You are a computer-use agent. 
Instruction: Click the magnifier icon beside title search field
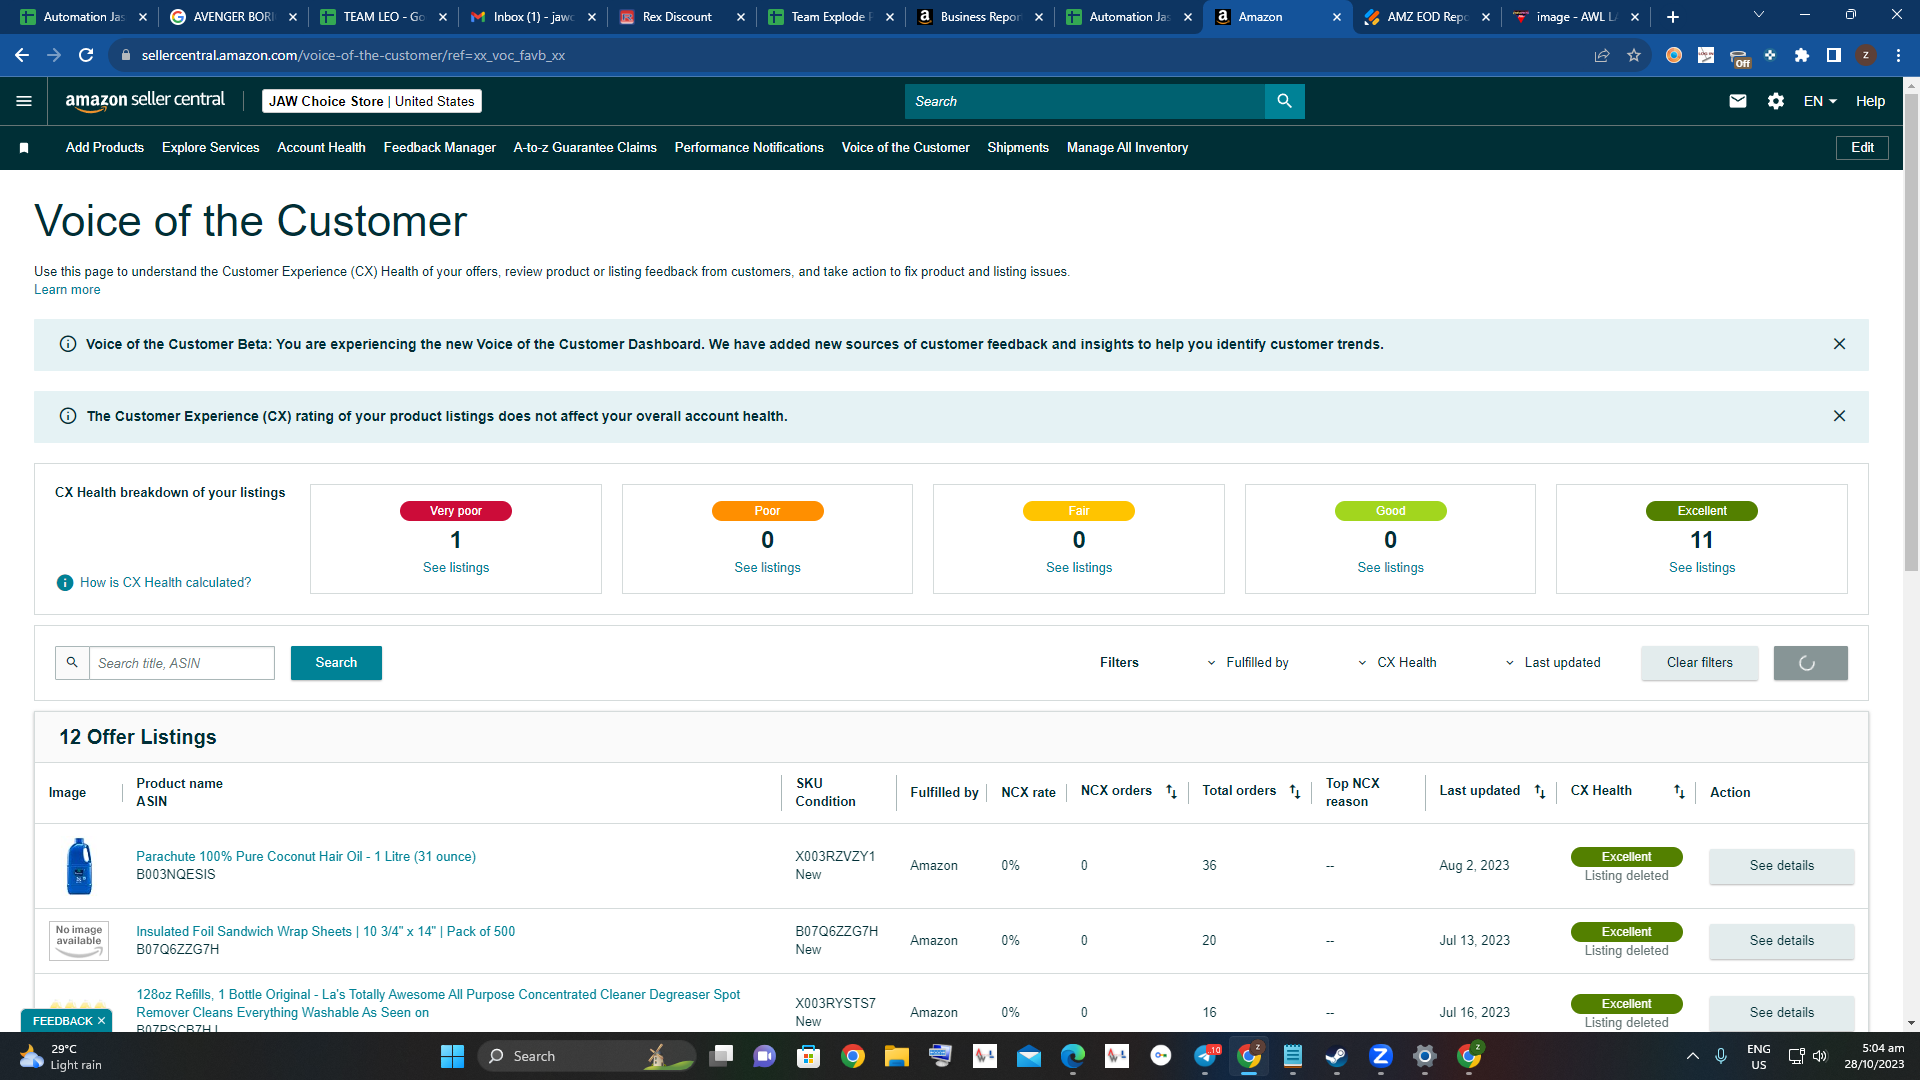click(72, 663)
